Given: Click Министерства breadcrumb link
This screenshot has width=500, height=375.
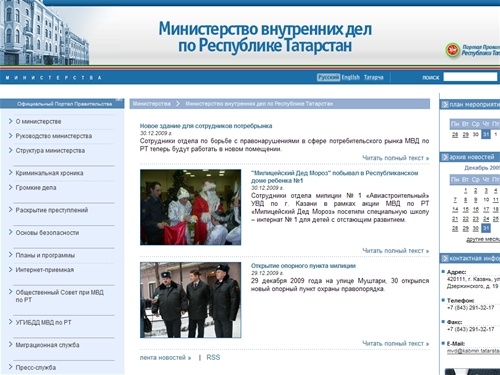Looking at the screenshot, I should (x=152, y=104).
